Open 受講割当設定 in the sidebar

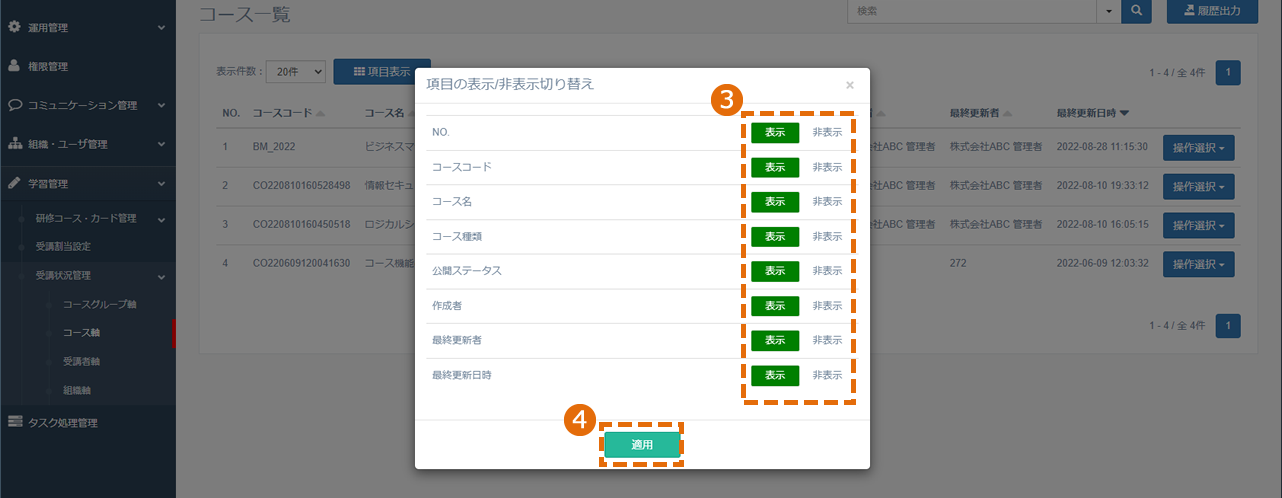click(x=63, y=246)
